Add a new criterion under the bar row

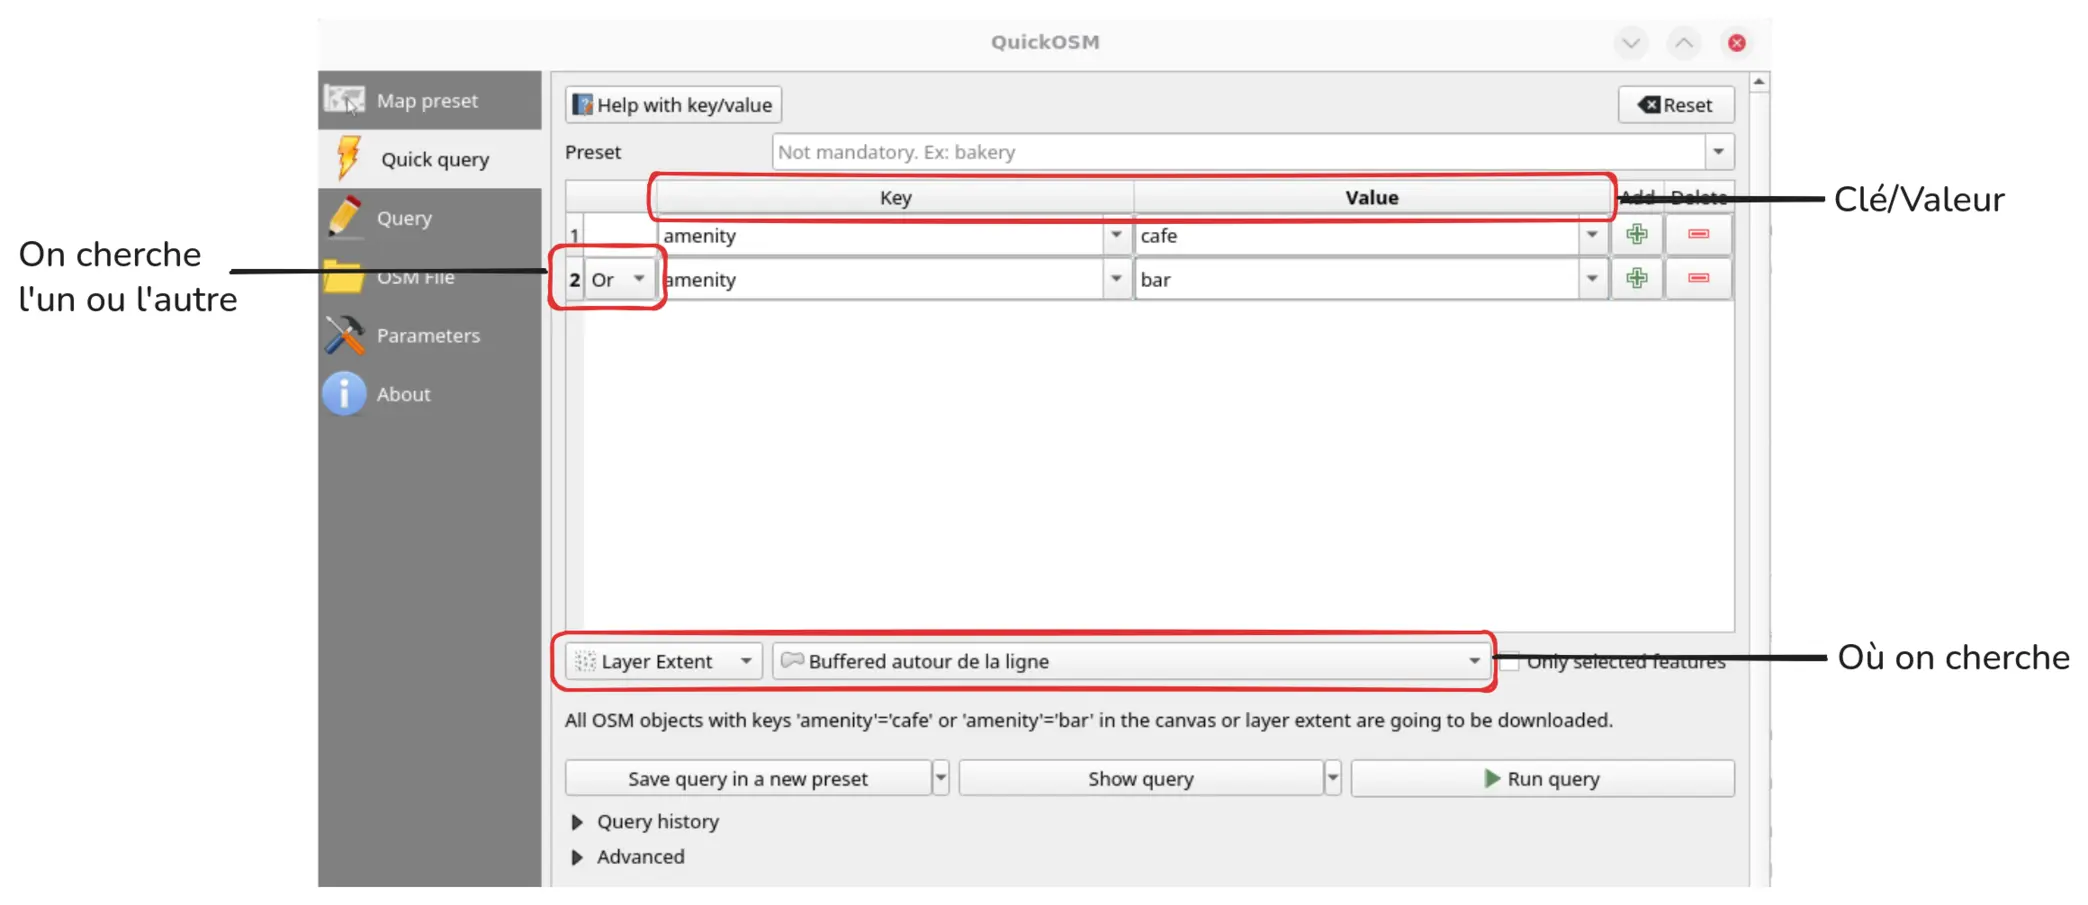(x=1637, y=278)
